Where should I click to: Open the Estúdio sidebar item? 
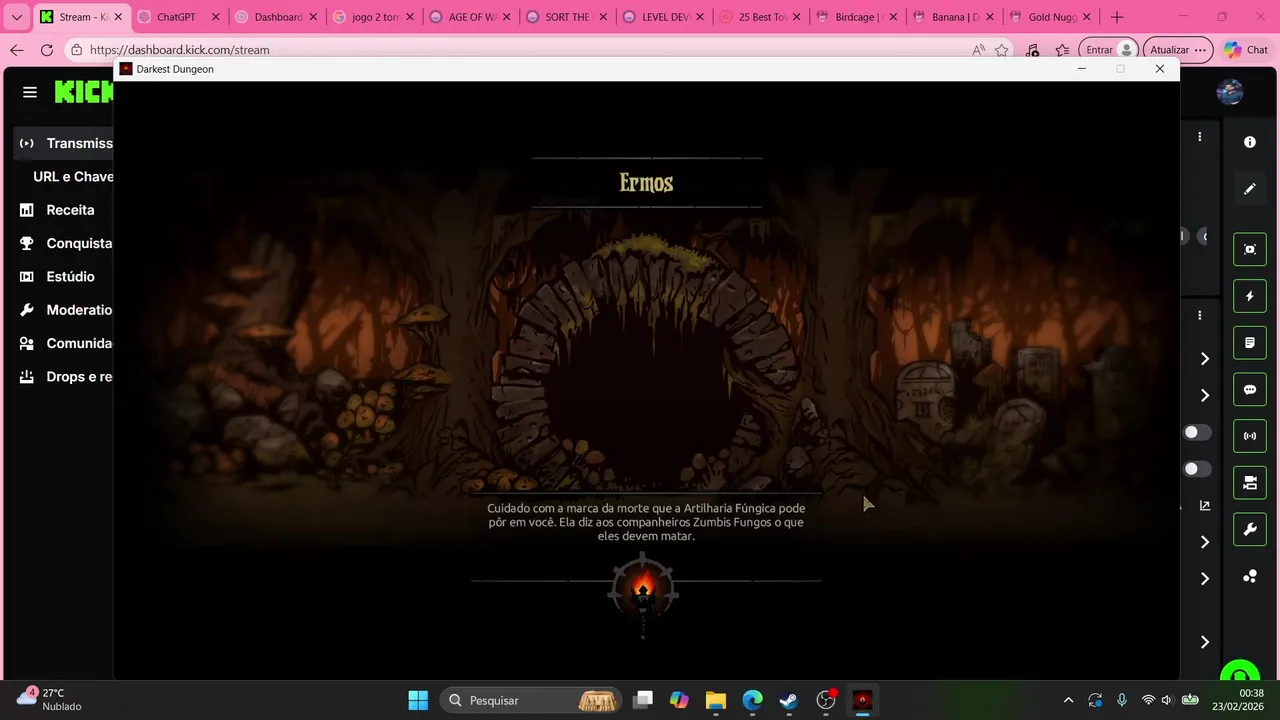coord(64,276)
